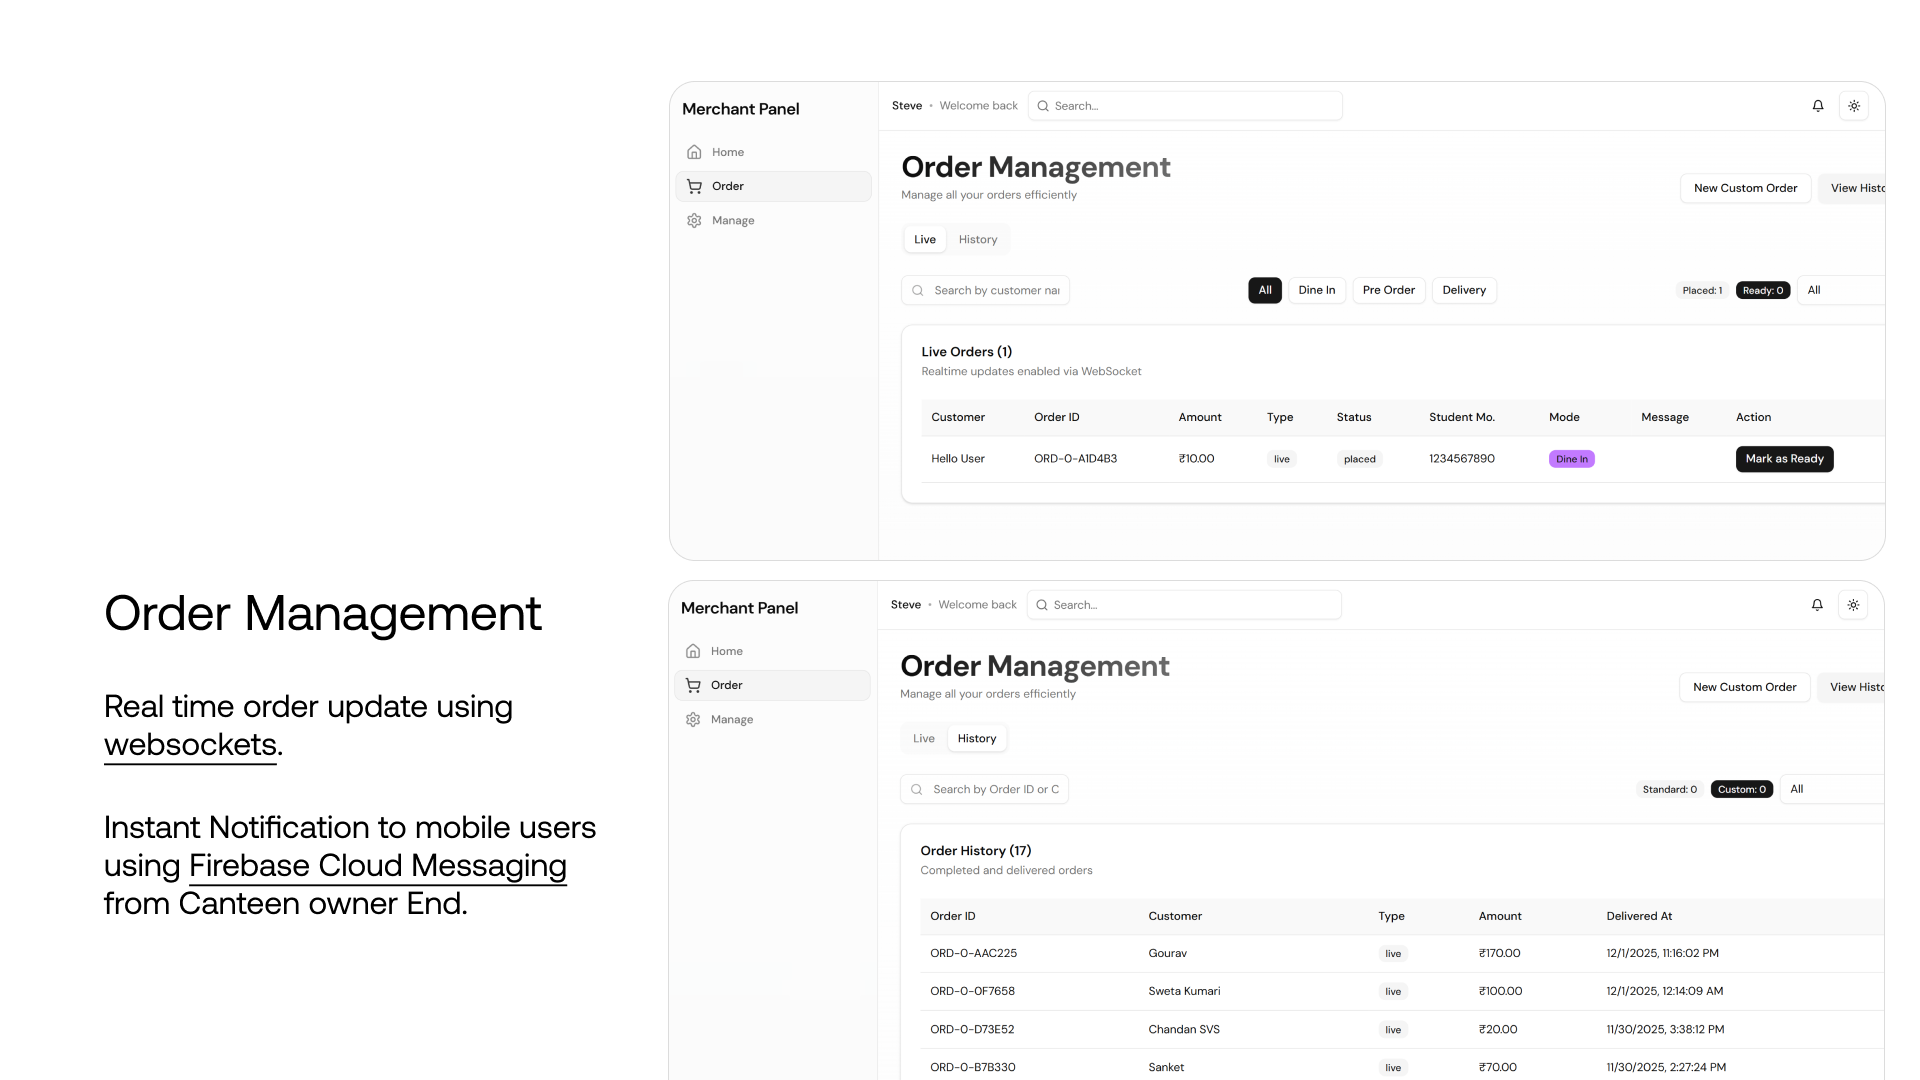Click the bell icon in bottom panel

click(1817, 605)
